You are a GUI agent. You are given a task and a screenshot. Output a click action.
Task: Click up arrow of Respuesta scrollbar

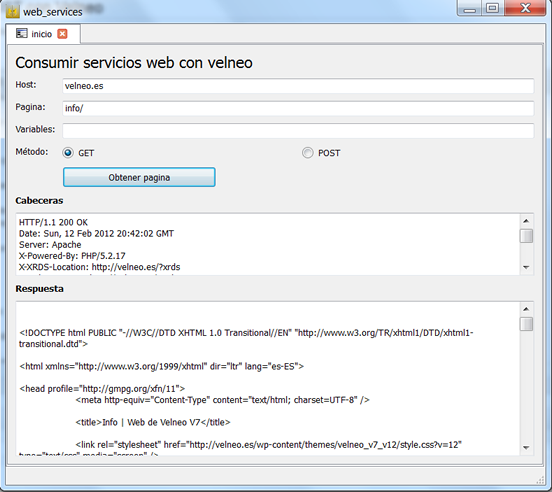(526, 309)
